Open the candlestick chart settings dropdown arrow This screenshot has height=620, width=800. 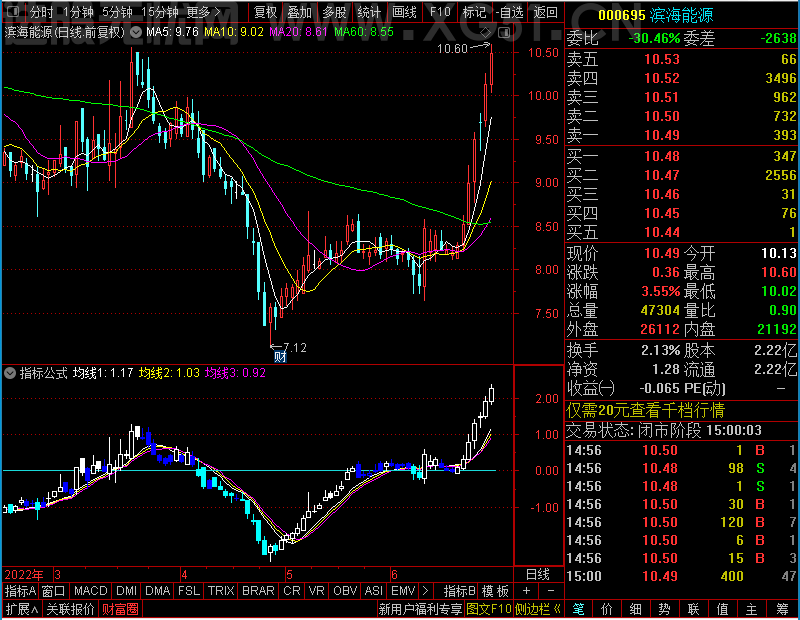pos(136,32)
